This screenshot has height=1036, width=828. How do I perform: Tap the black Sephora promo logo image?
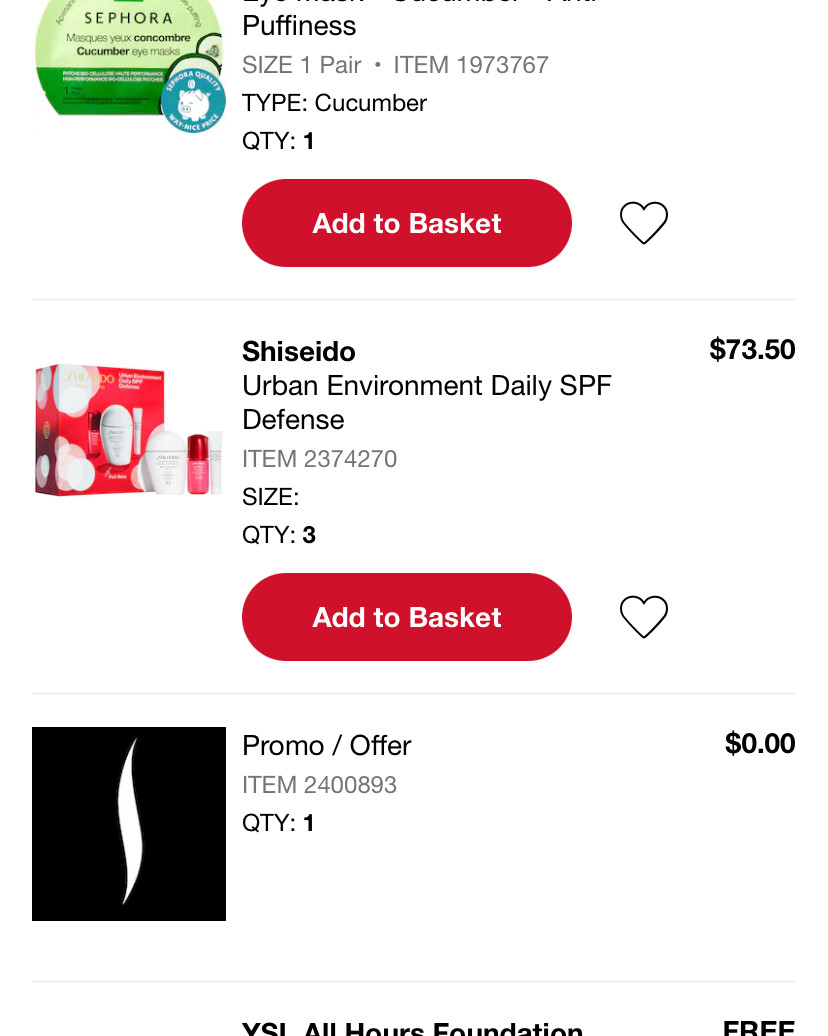(x=129, y=823)
